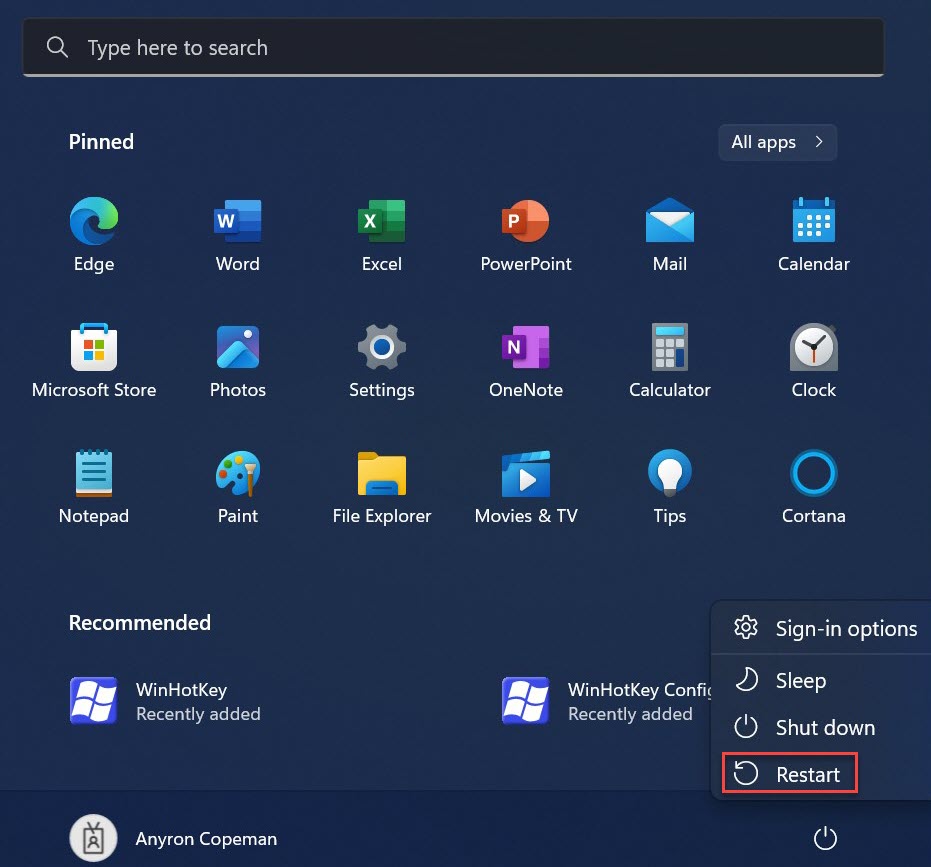Launch Word from pinned apps
The image size is (931, 867).
[x=238, y=235]
